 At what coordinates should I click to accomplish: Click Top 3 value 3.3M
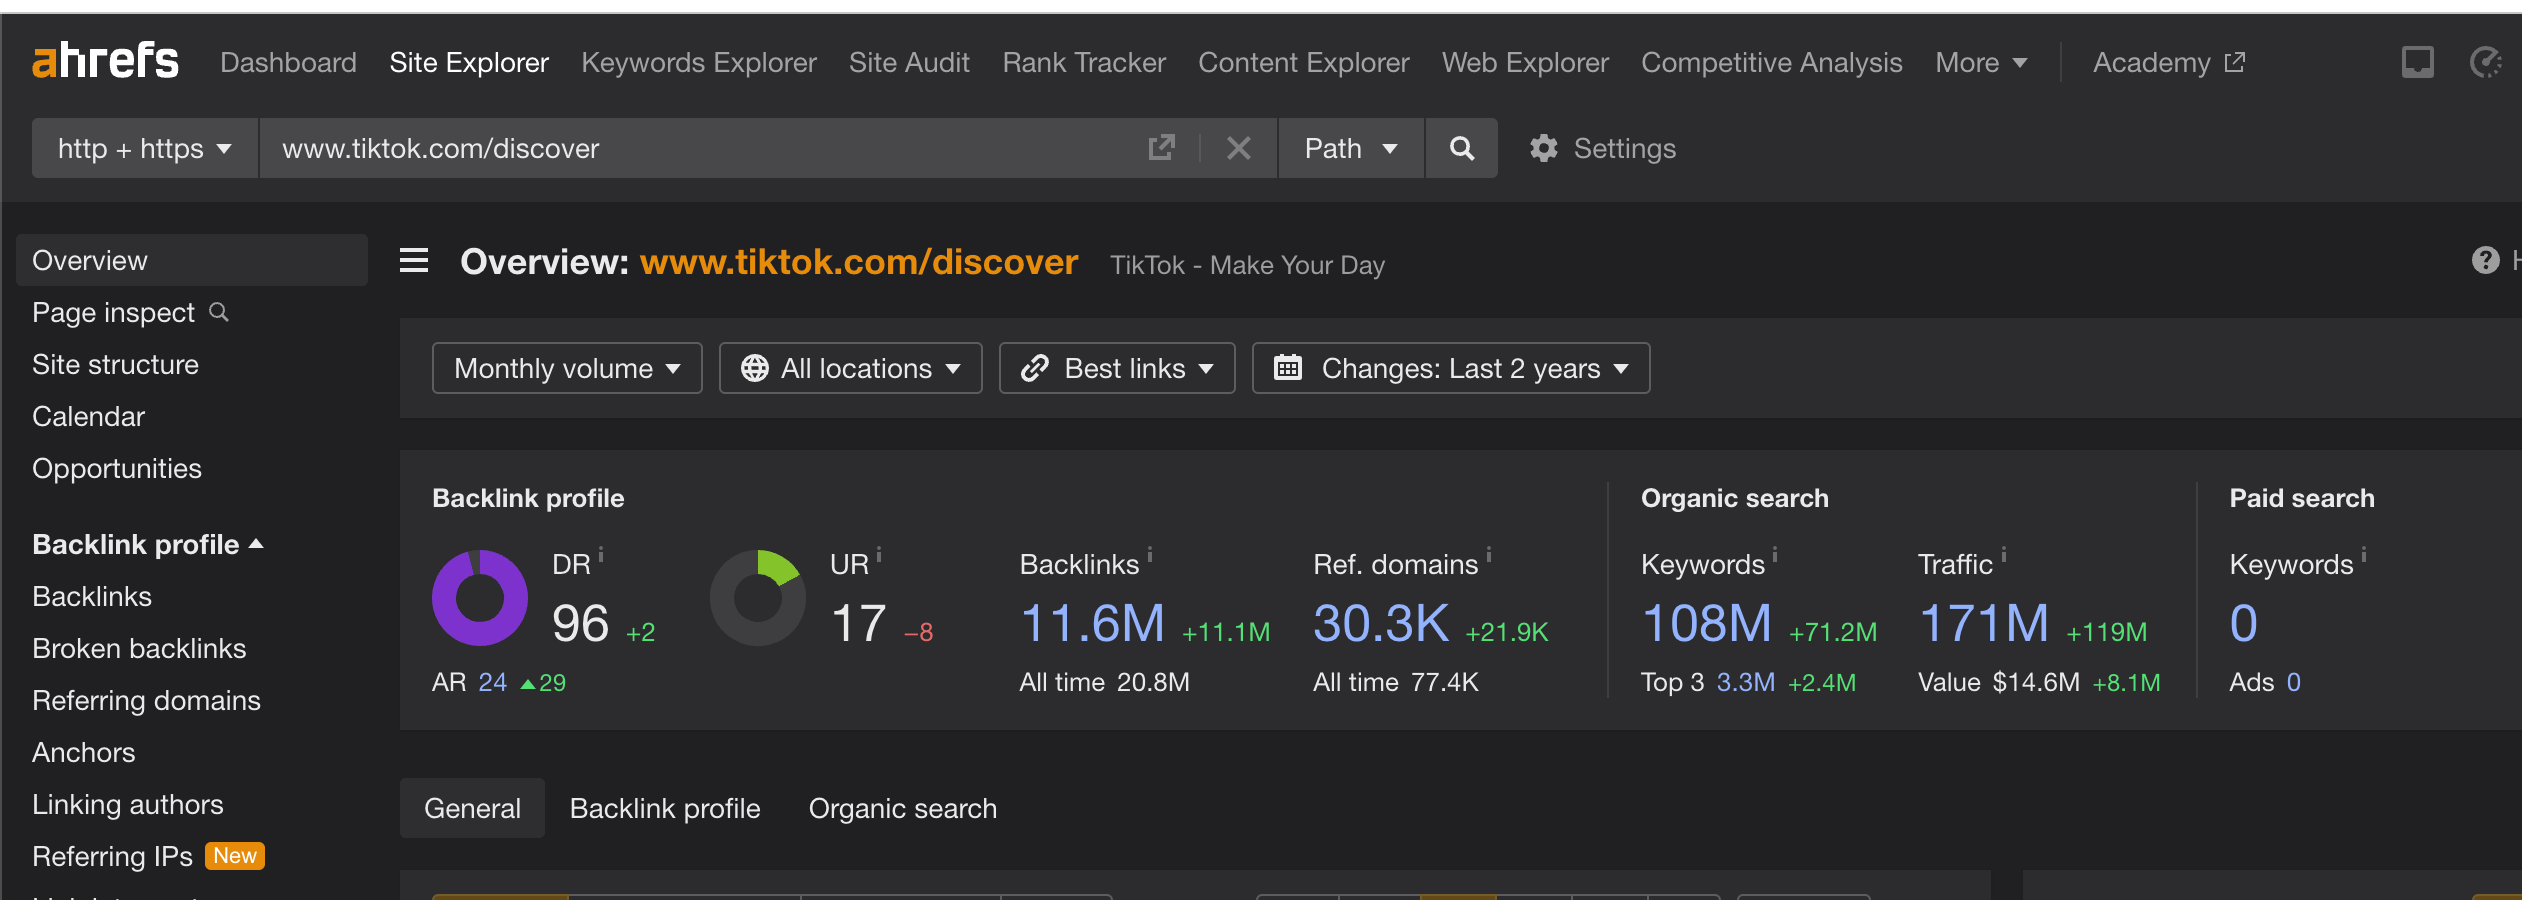point(1746,682)
